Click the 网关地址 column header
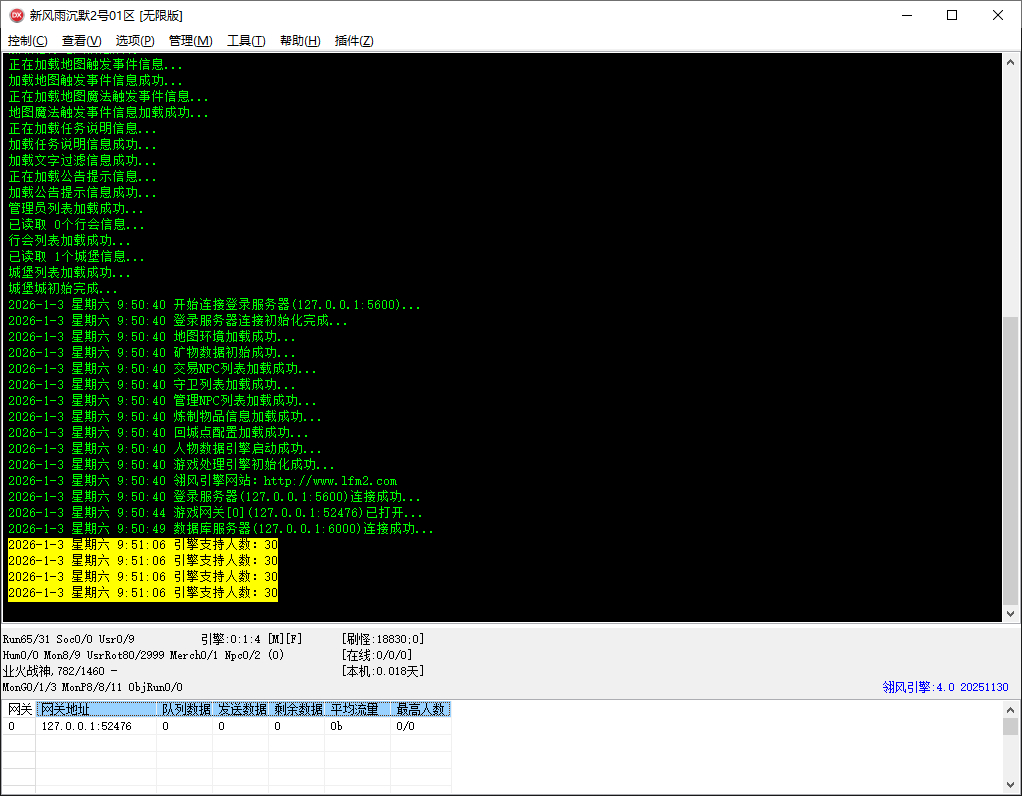The image size is (1022, 796). point(97,709)
